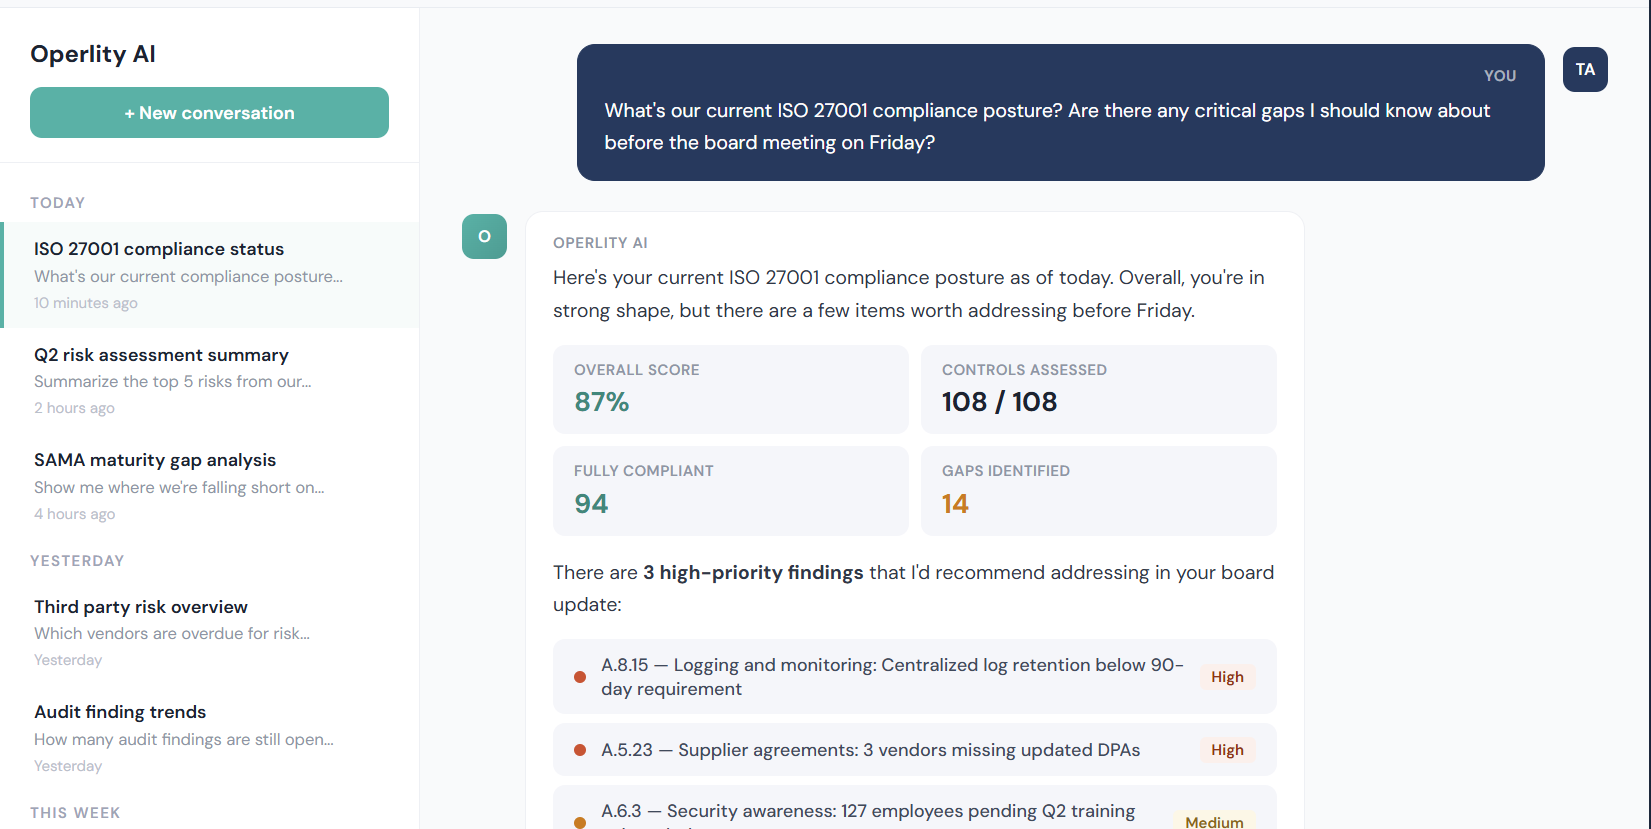Click the red dot beside A.8.15 finding

(580, 677)
